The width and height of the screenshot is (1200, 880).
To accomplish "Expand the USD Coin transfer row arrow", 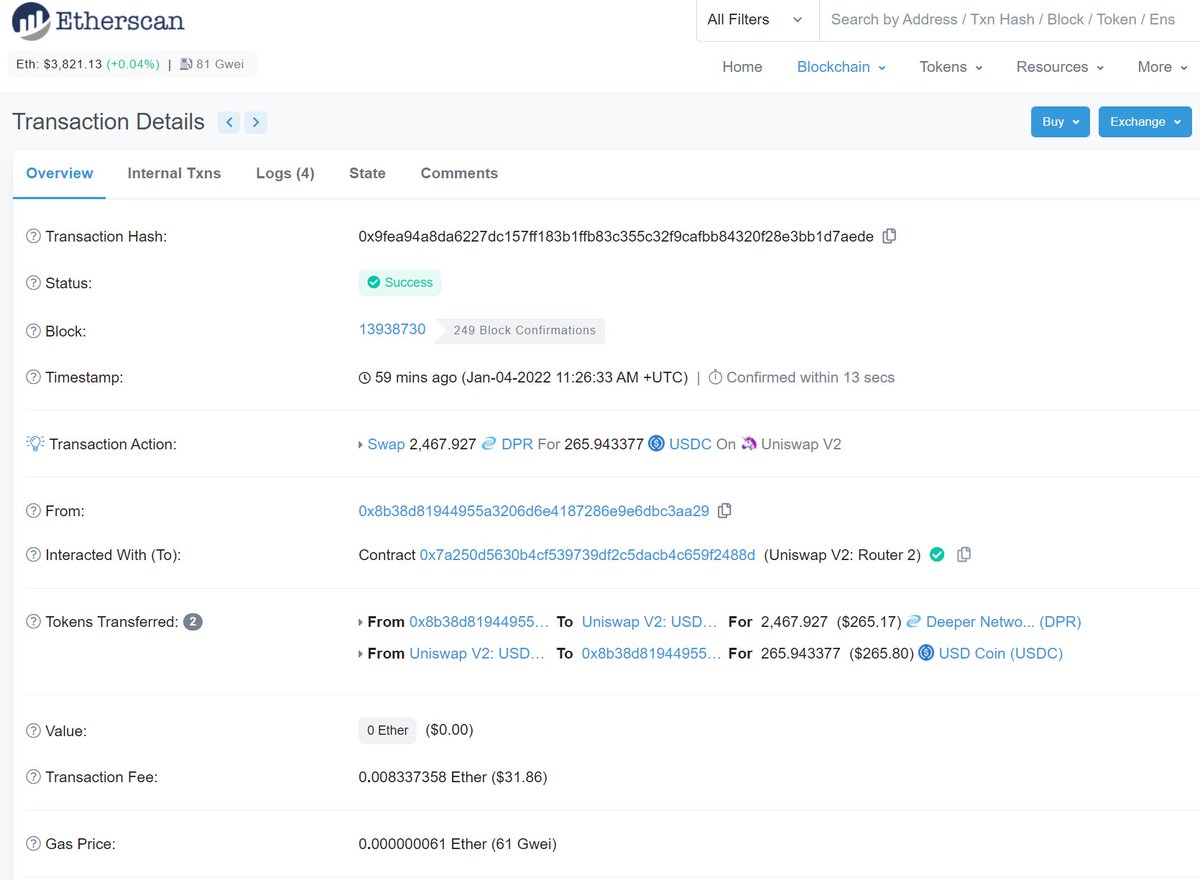I will tap(361, 654).
